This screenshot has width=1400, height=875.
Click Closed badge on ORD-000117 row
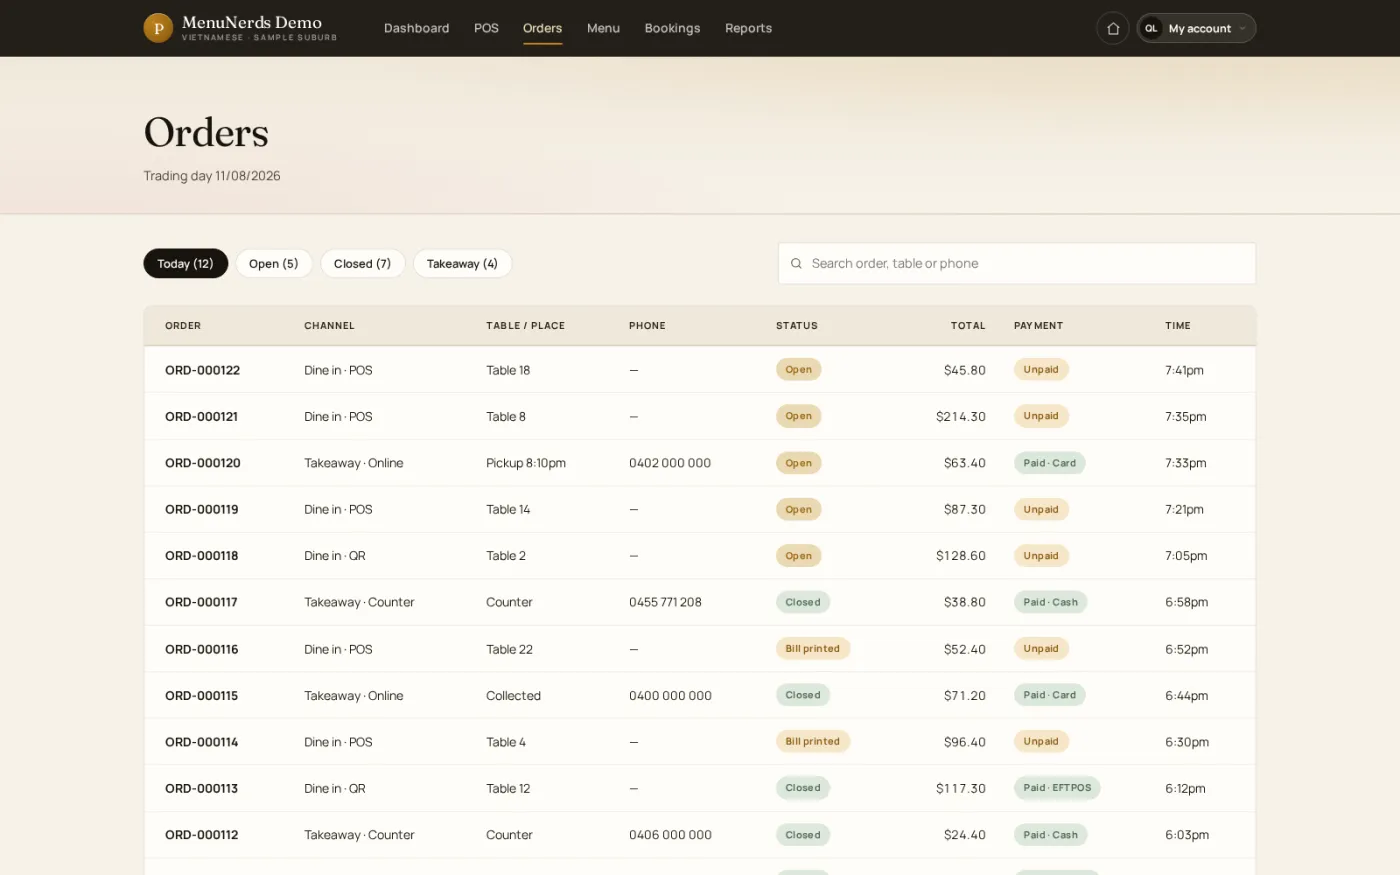coord(802,603)
